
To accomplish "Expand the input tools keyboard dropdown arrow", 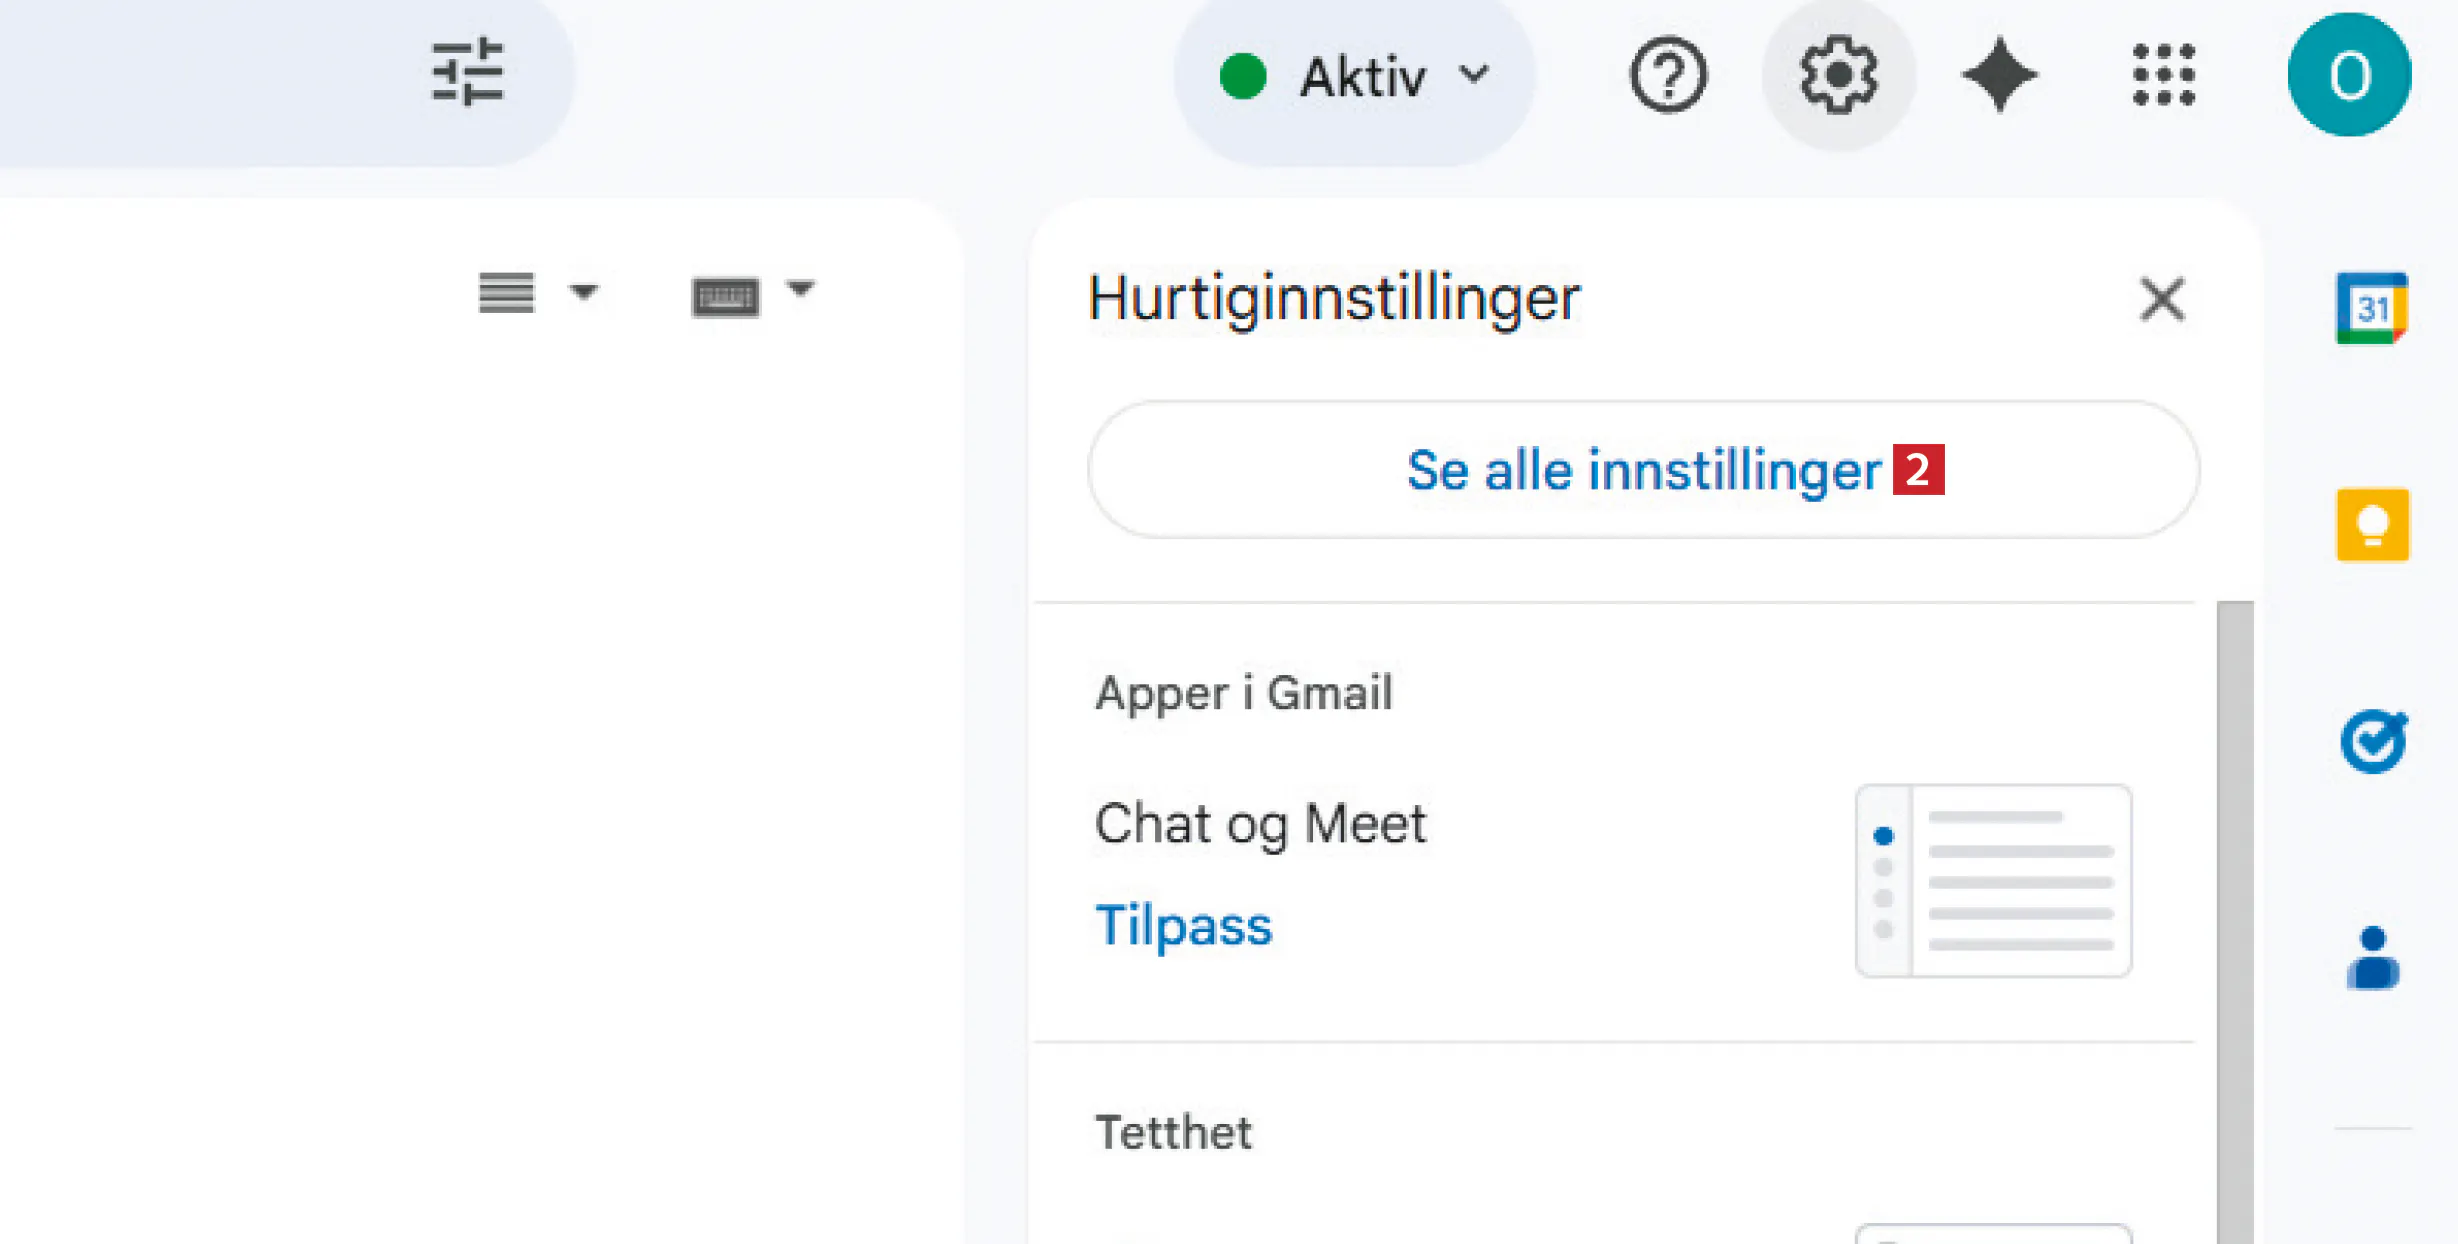I will coord(800,289).
